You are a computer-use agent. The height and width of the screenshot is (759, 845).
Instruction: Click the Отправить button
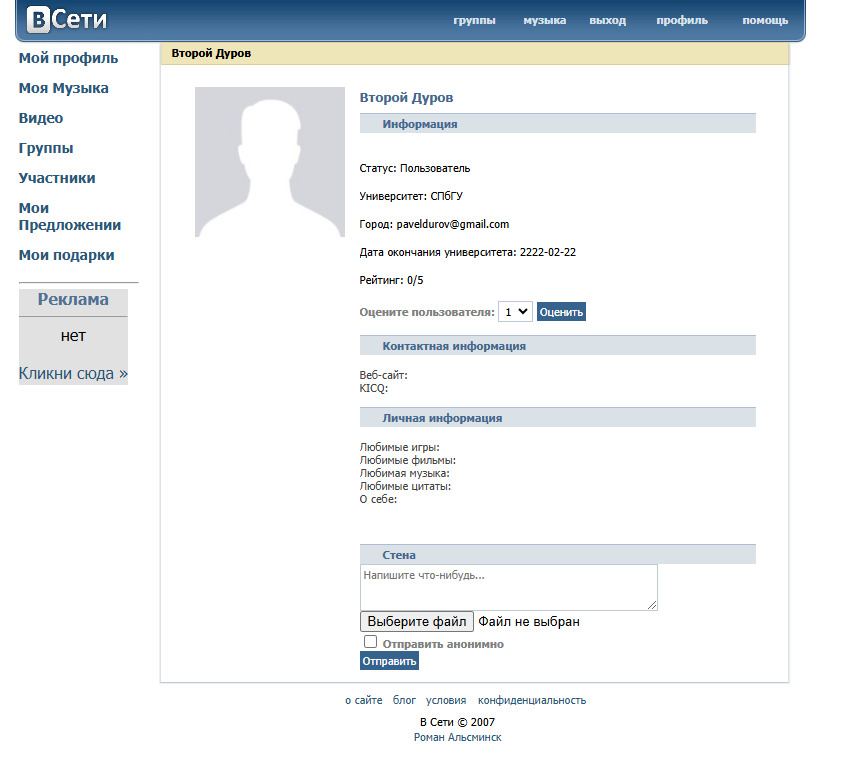389,661
